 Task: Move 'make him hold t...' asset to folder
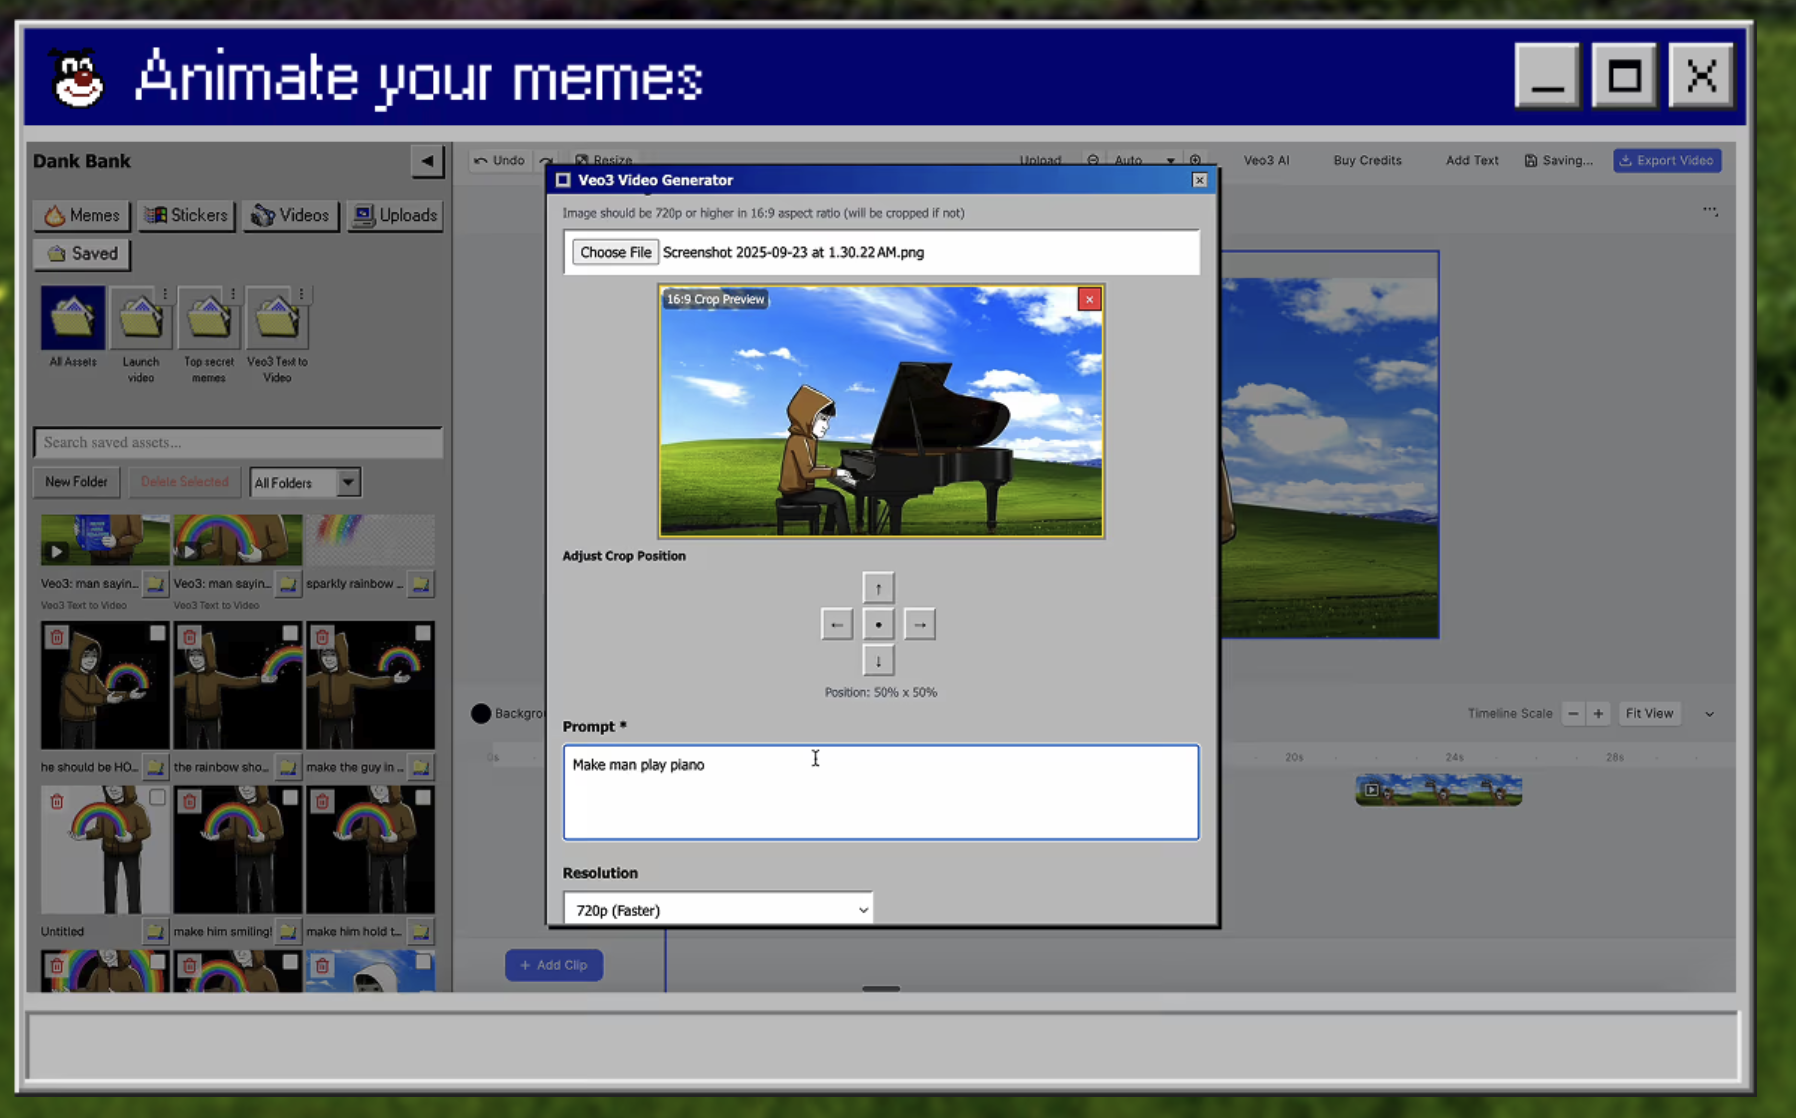[421, 931]
